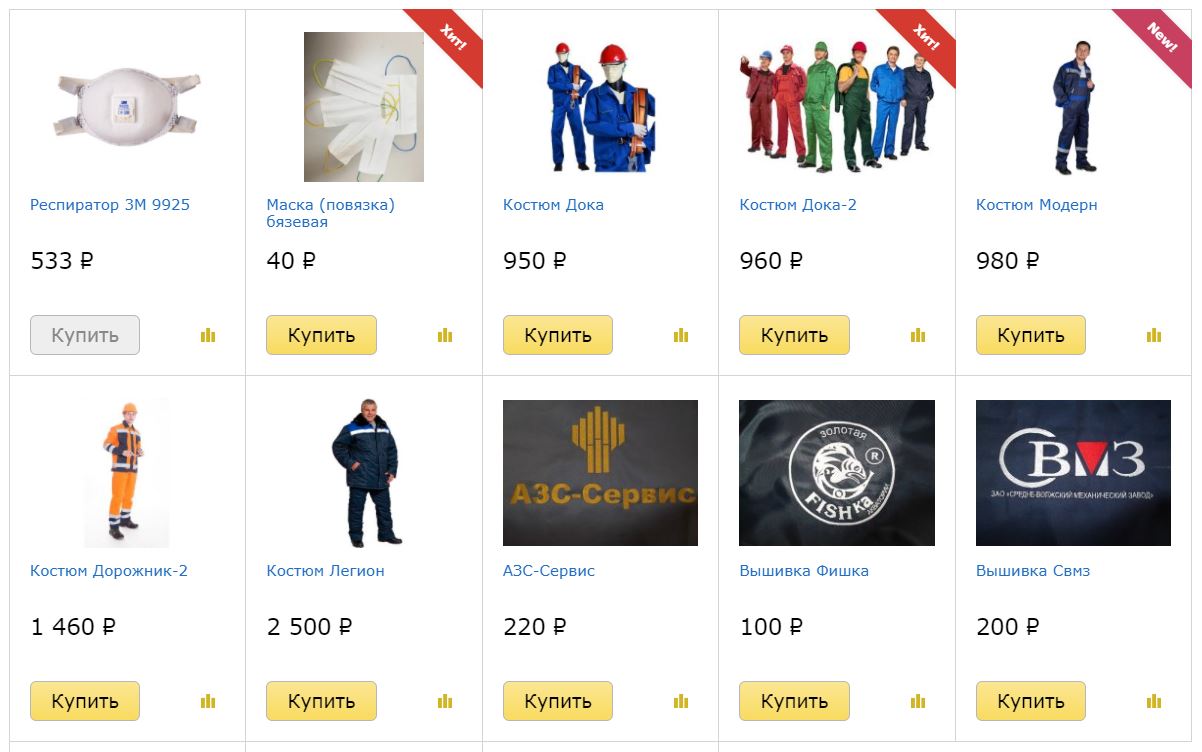Click the АЗС-Сервис embroidery thumbnail
This screenshot has width=1202, height=752.
(600, 473)
